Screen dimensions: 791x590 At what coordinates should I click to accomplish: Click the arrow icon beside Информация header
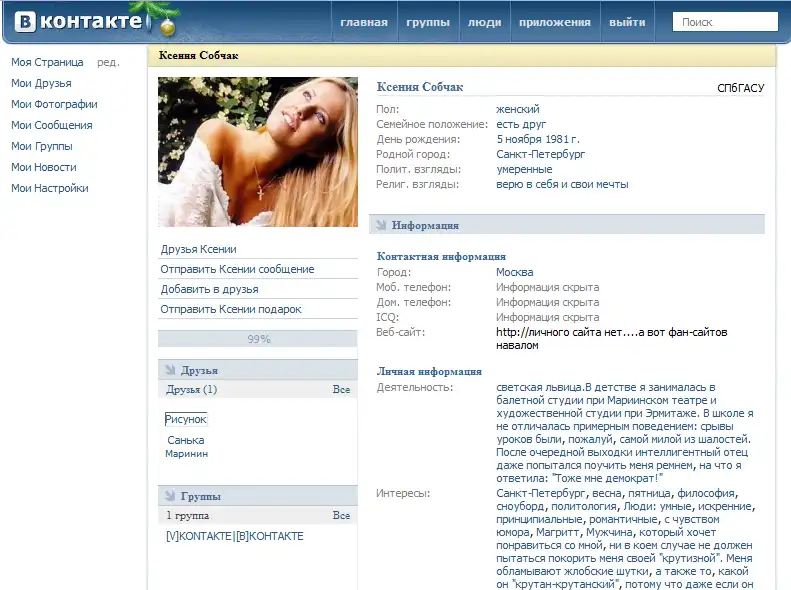(381, 226)
